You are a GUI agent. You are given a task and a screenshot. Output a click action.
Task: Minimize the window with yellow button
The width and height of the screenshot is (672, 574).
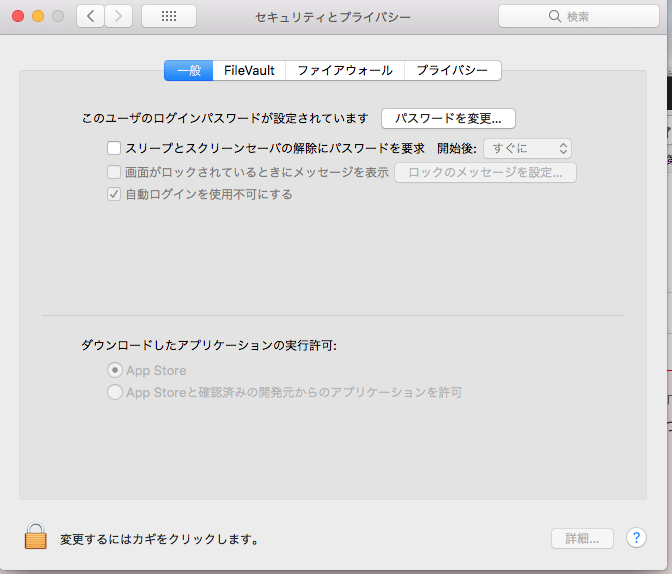[x=38, y=16]
